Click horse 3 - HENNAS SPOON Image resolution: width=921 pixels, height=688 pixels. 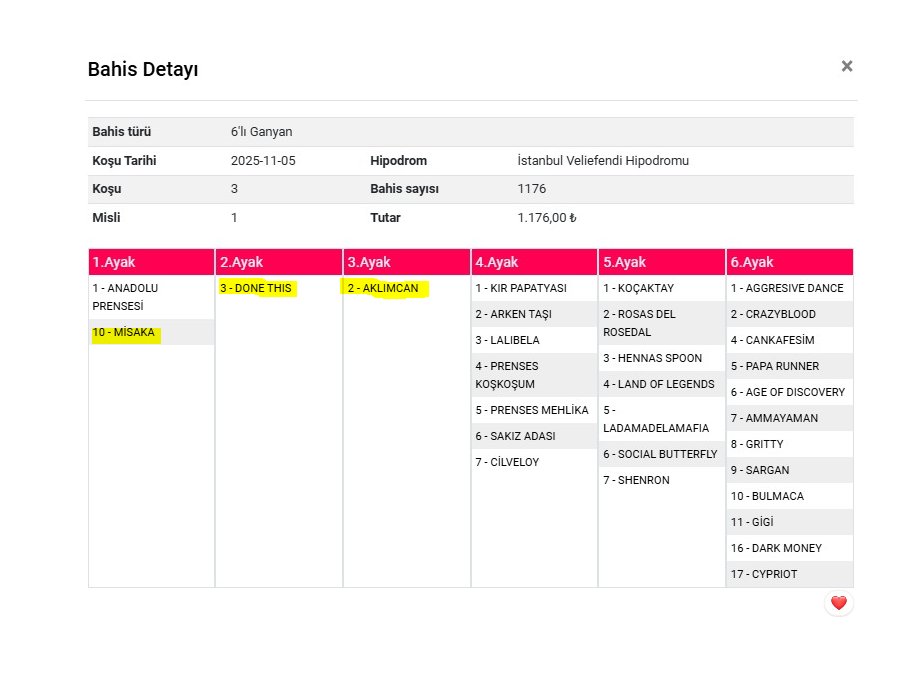point(662,358)
